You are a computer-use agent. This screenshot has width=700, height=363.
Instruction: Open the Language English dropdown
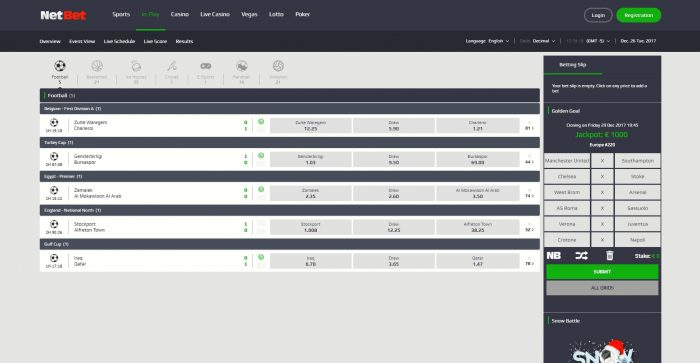click(487, 41)
